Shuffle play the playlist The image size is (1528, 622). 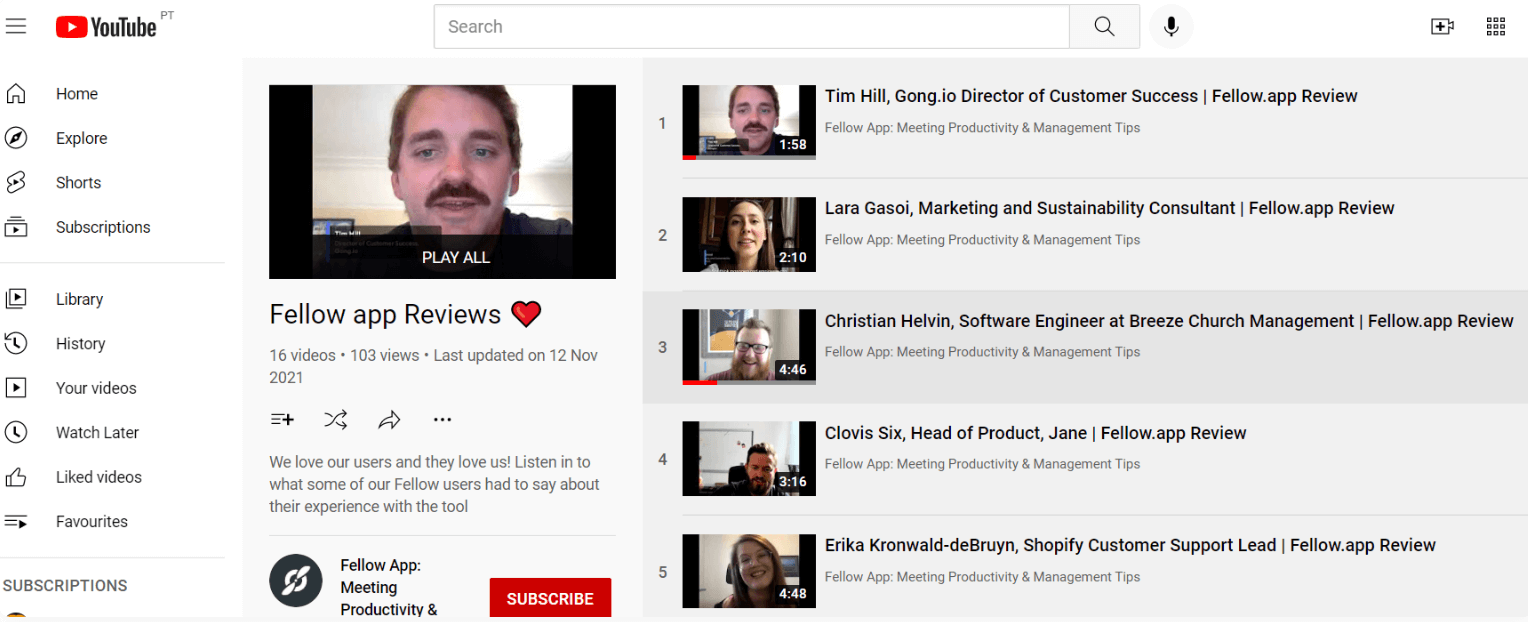pos(336,420)
